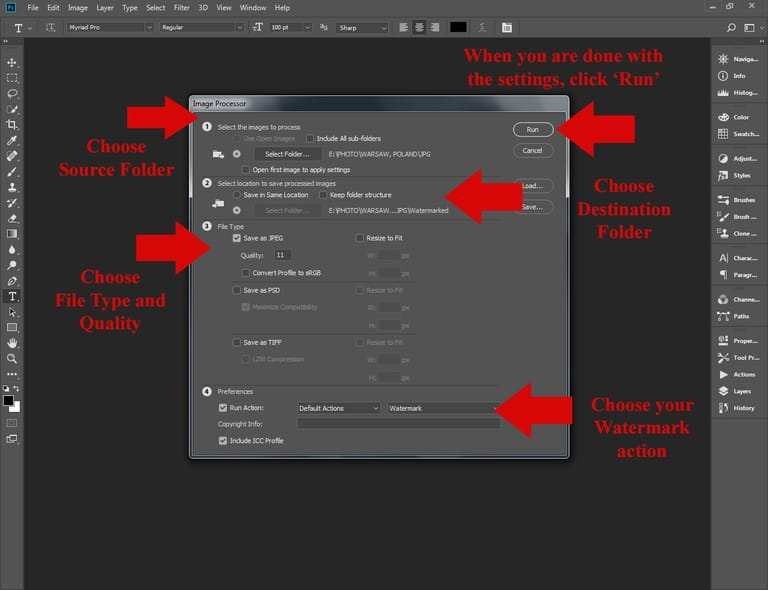
Task: Select the Gradient tool
Action: click(x=12, y=234)
